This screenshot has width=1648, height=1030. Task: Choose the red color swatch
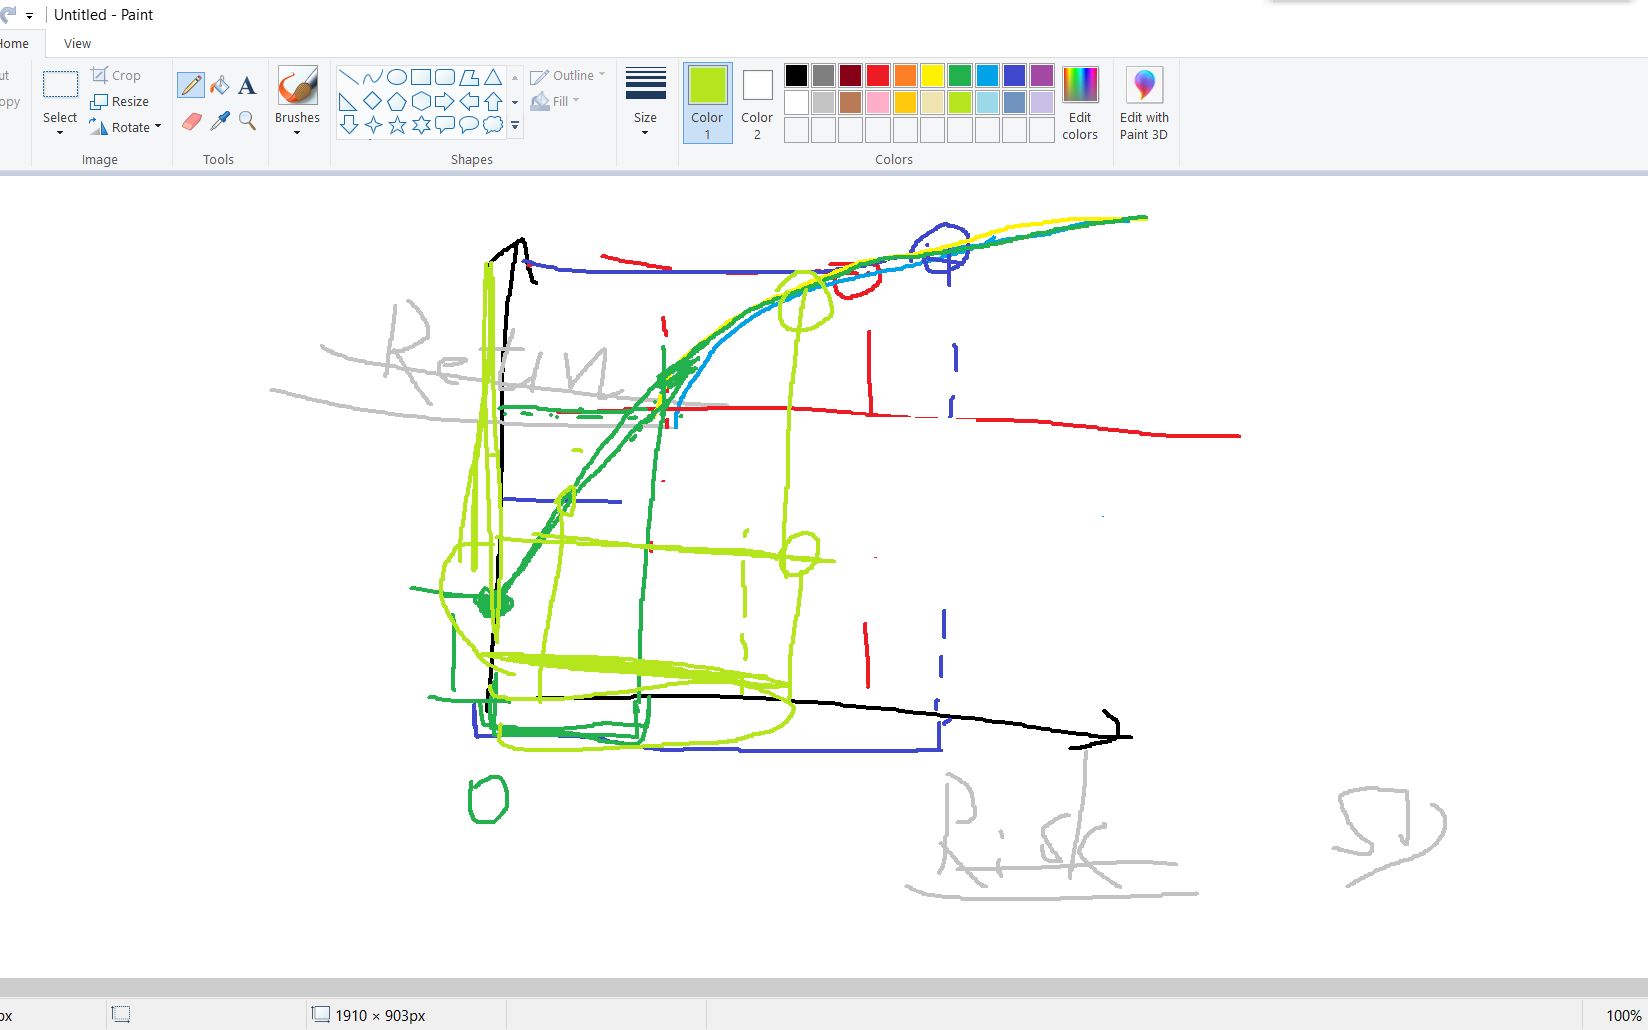coord(878,76)
